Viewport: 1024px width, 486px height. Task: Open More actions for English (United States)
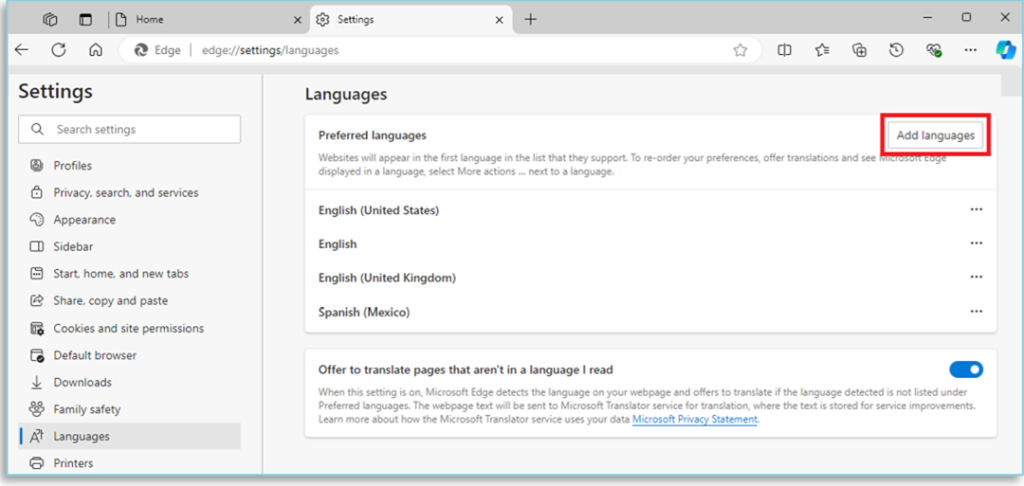pyautogui.click(x=976, y=210)
